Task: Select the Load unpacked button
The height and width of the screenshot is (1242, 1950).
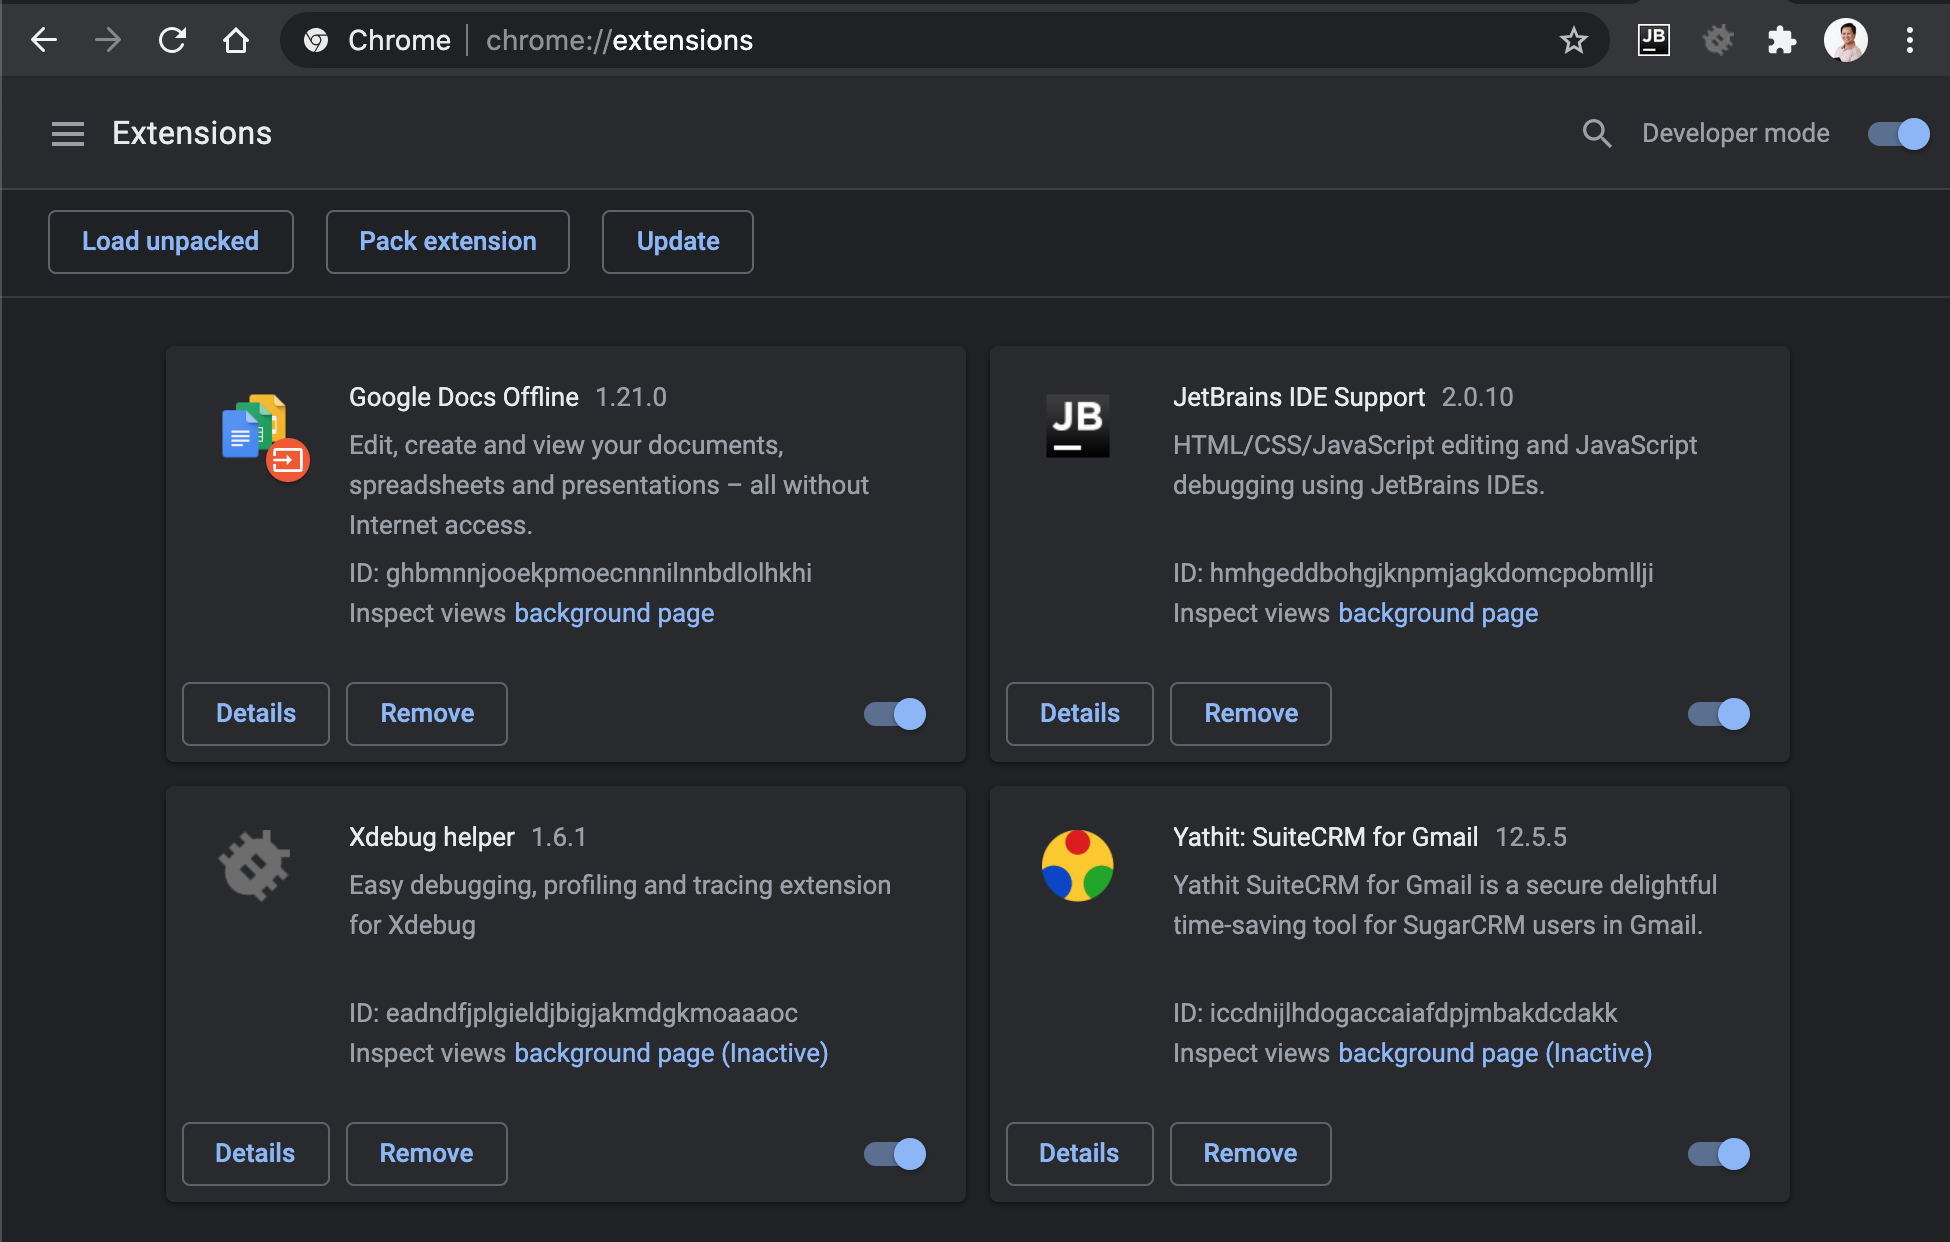Action: click(171, 240)
